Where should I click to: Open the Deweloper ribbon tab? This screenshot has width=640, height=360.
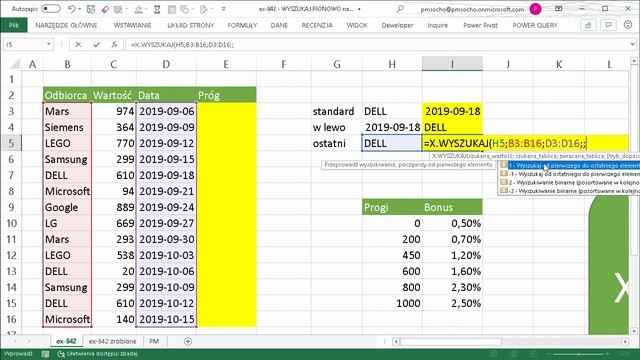[397, 25]
